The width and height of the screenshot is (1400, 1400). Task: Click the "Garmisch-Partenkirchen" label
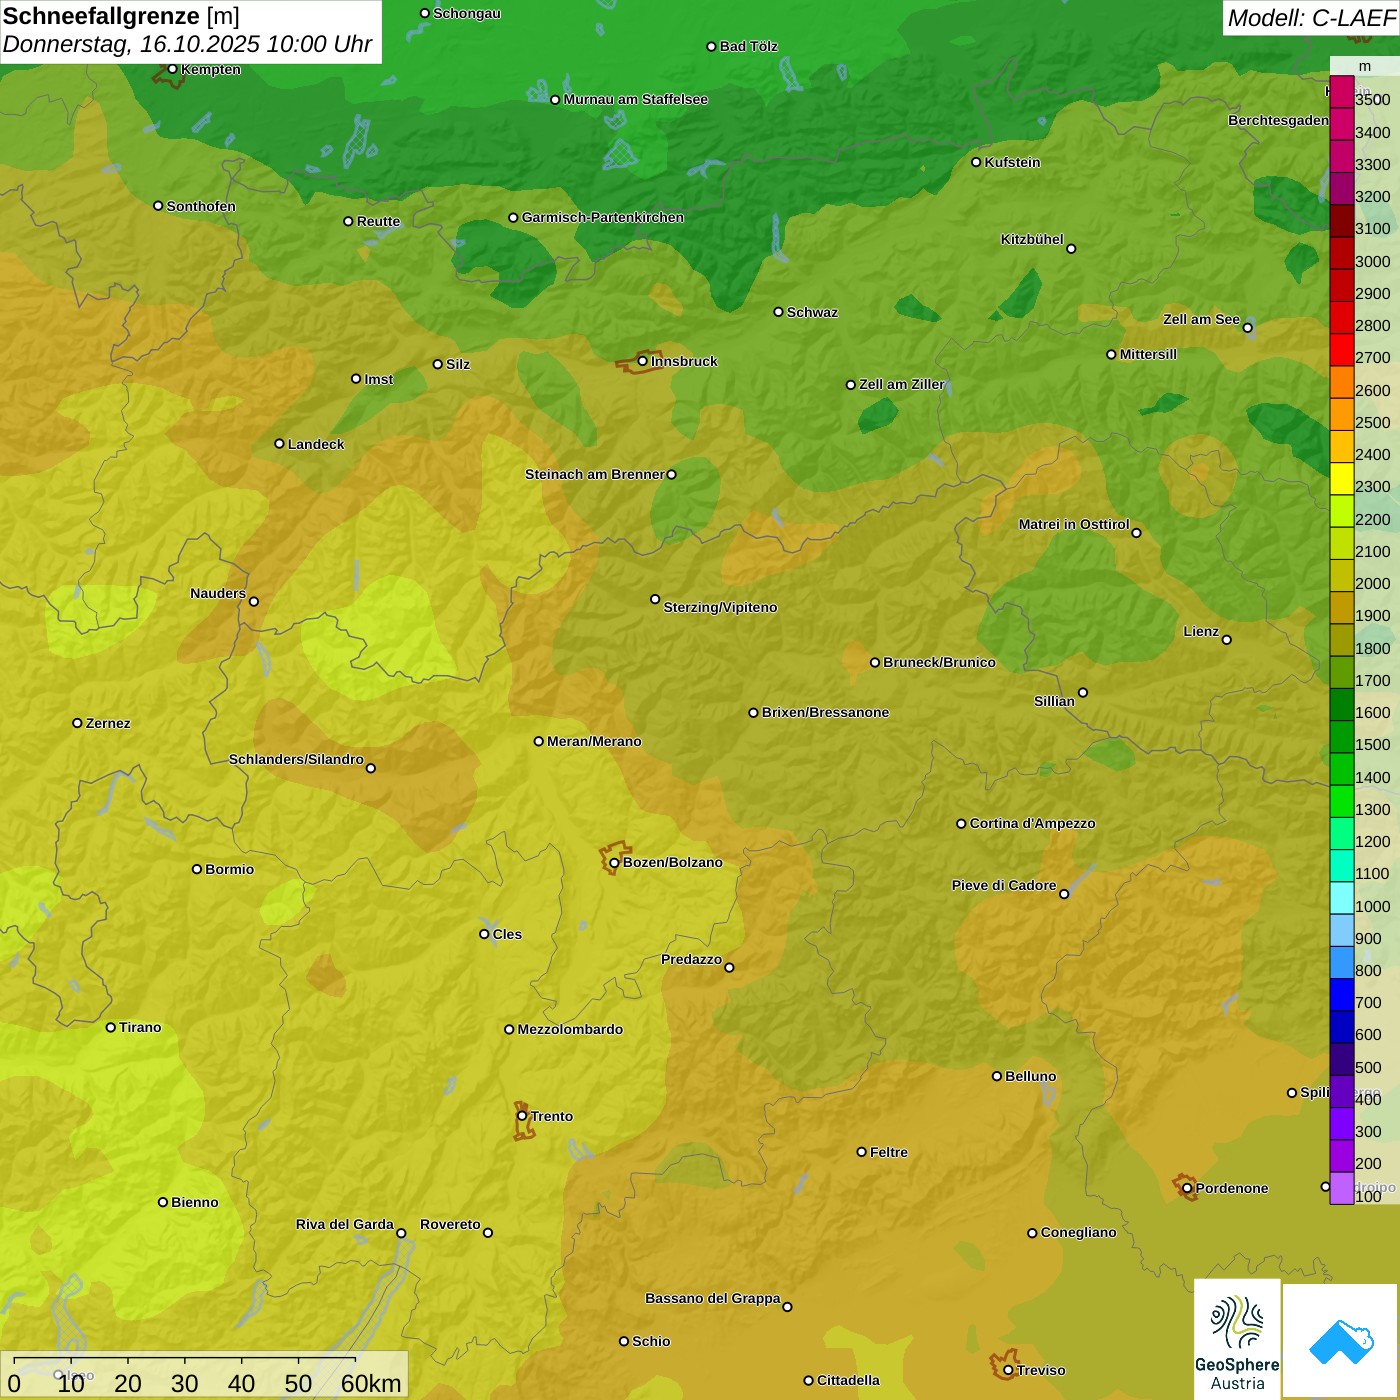point(603,217)
